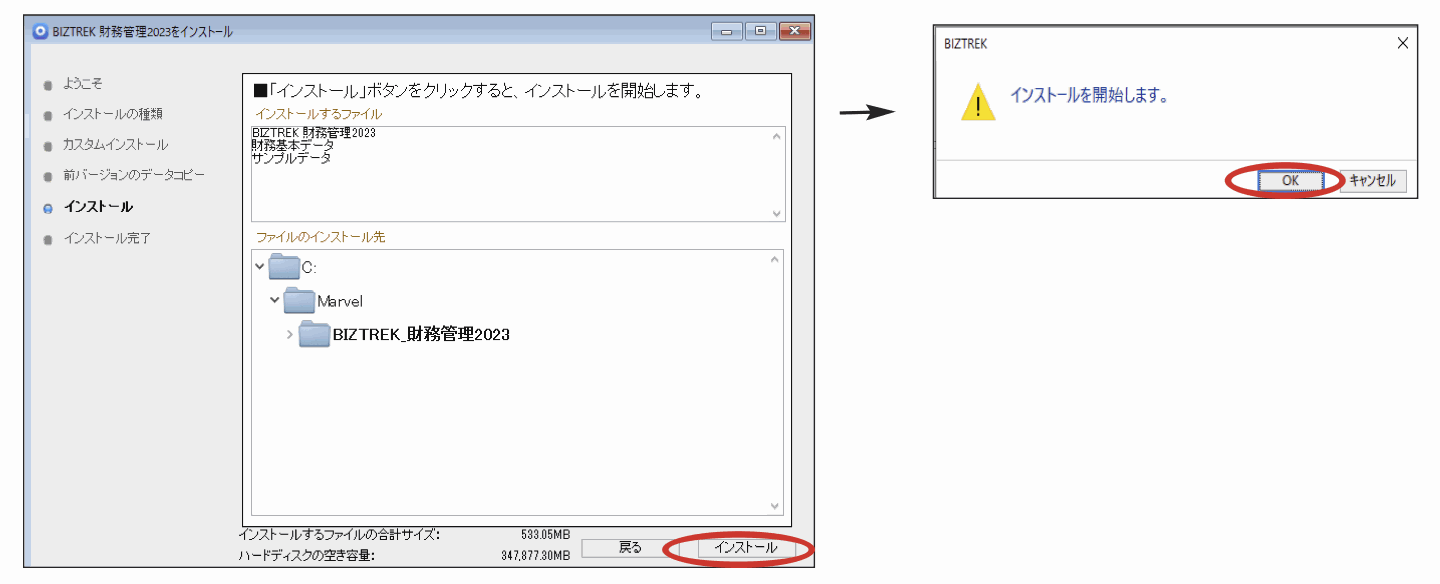This screenshot has height=584, width=1440.
Task: Expand the BIZTREK_財務管理2023 folder node
Action: coord(290,334)
